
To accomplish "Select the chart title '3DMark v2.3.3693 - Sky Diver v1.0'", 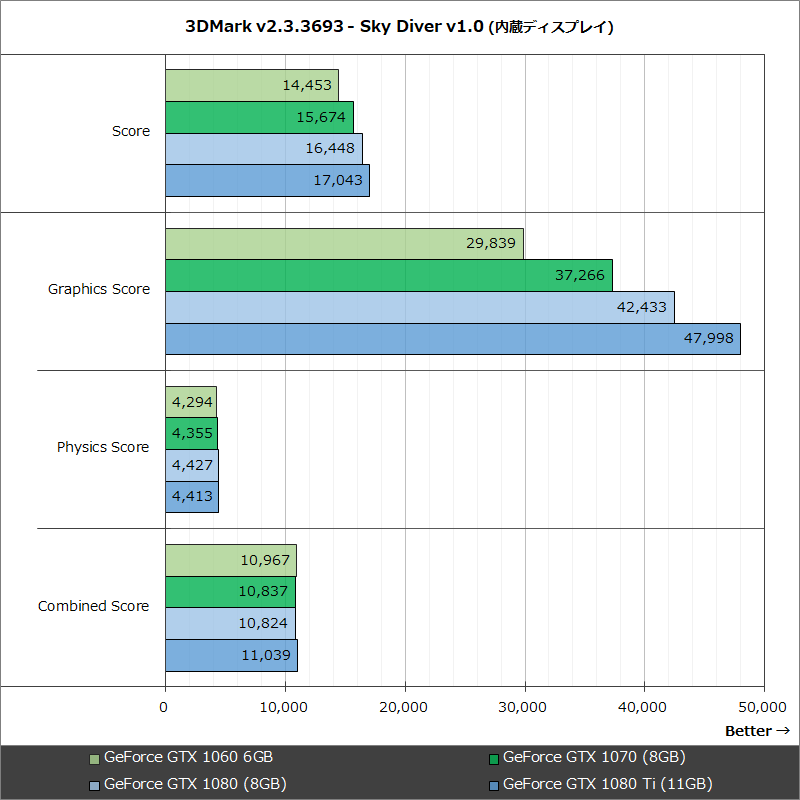I will pos(334,26).
